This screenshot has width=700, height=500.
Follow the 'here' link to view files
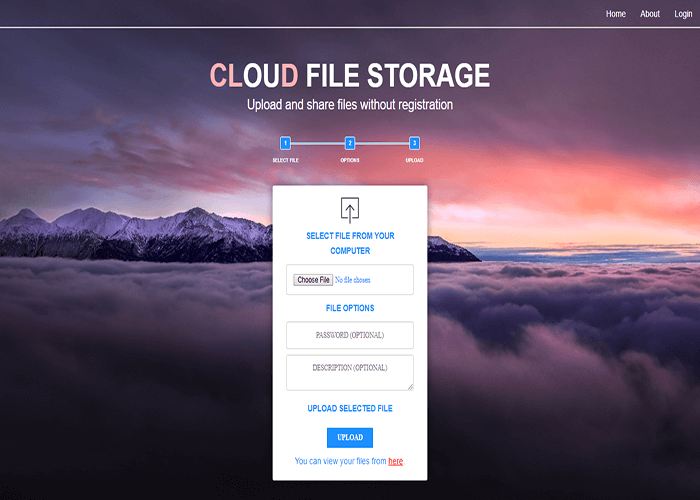pyautogui.click(x=395, y=461)
